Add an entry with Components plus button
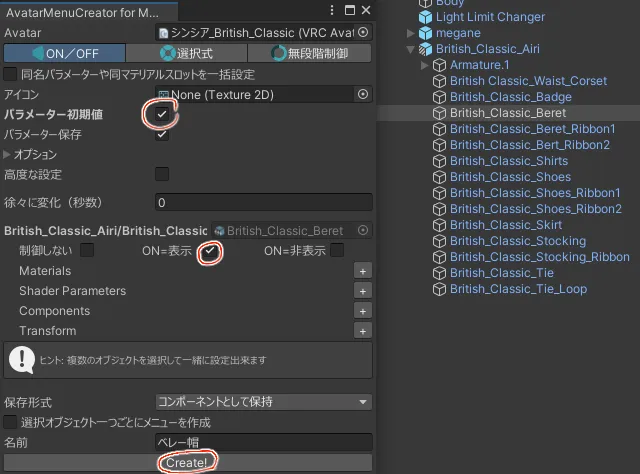 363,311
